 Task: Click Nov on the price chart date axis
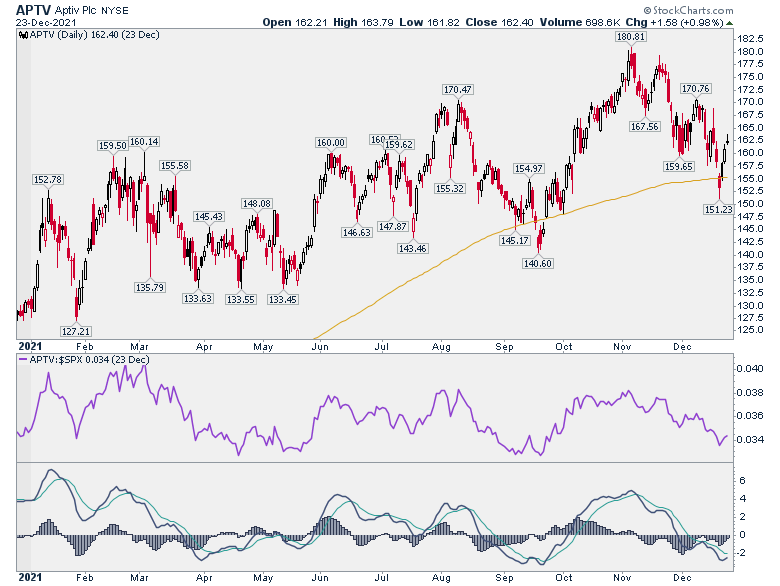pyautogui.click(x=622, y=346)
